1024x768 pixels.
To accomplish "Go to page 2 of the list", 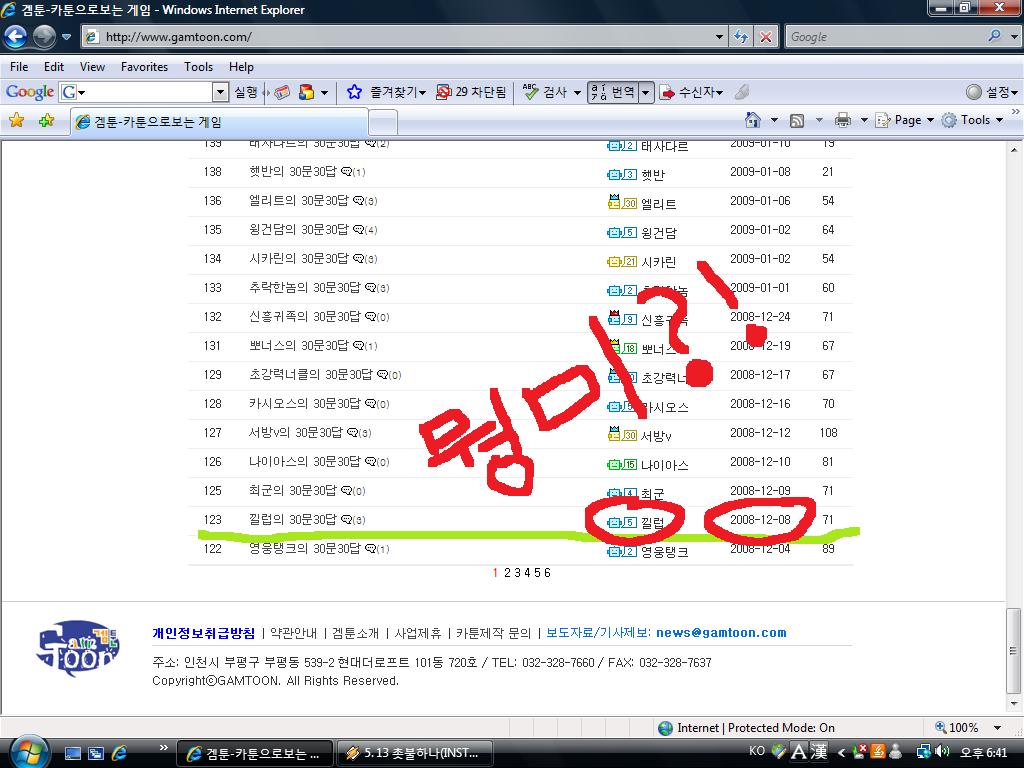I will (x=506, y=573).
